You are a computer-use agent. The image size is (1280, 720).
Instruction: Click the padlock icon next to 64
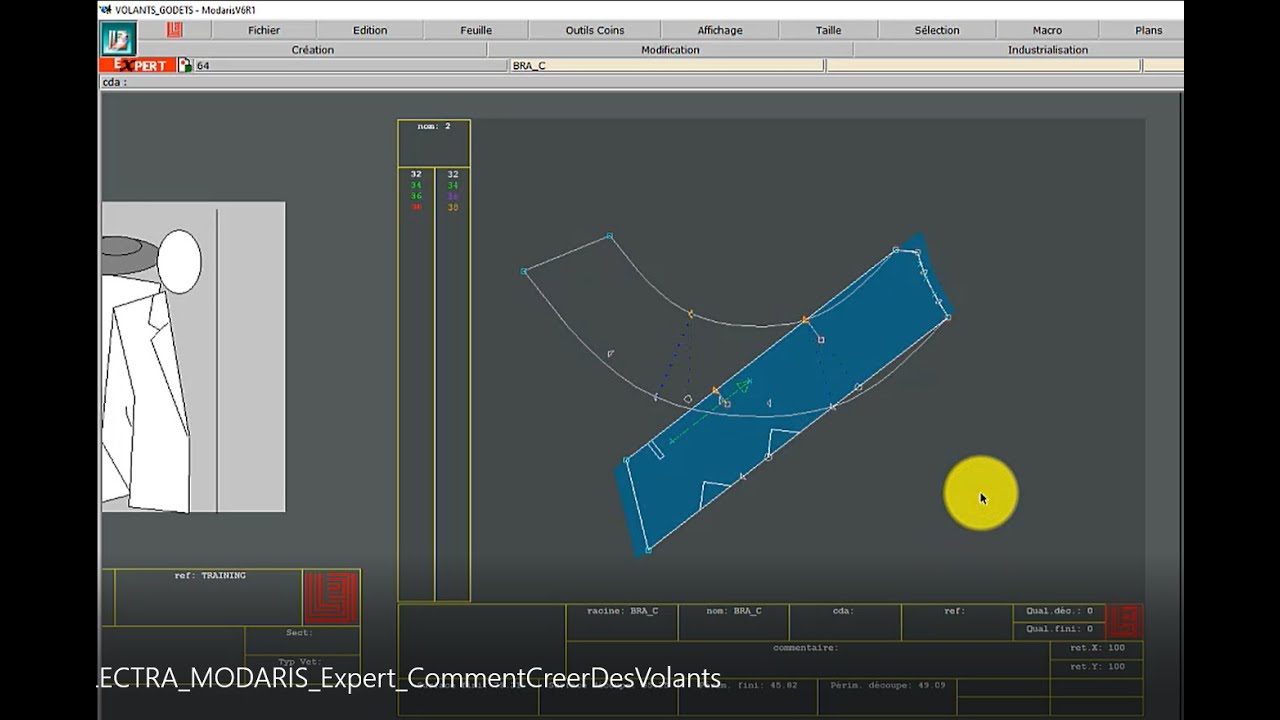185,65
